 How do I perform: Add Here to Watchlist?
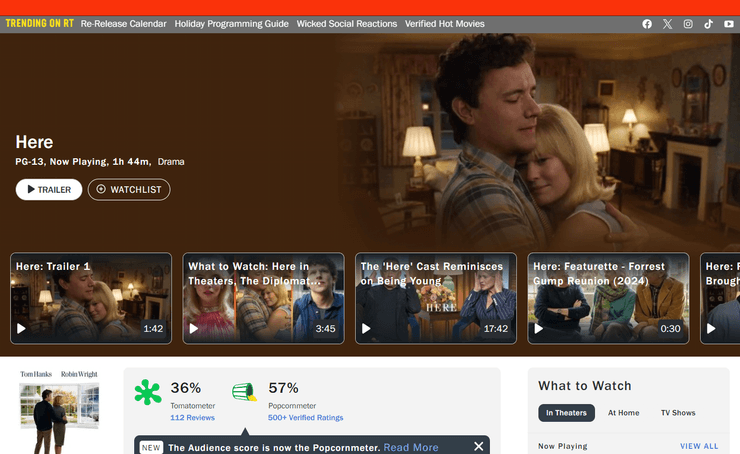(x=129, y=189)
